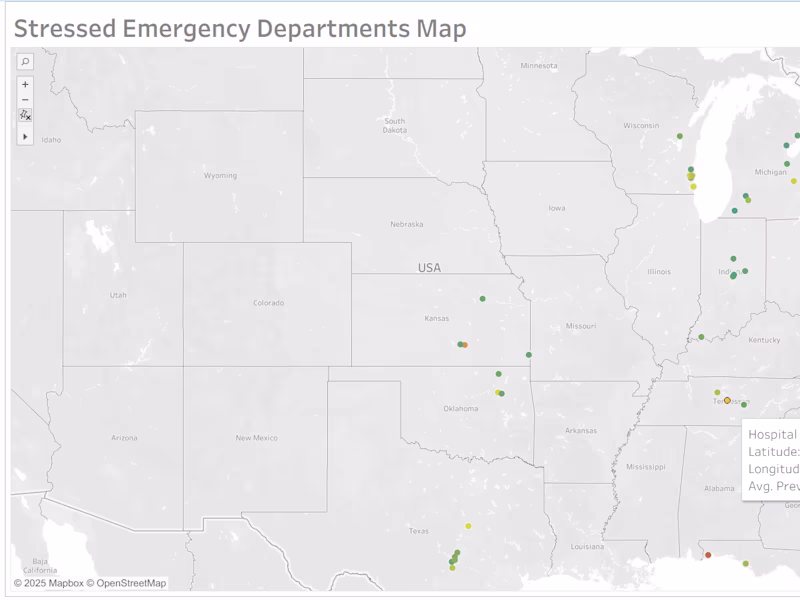Select the topmost green mark in Oklahoma
Screen dimensions: 800x600
498,374
